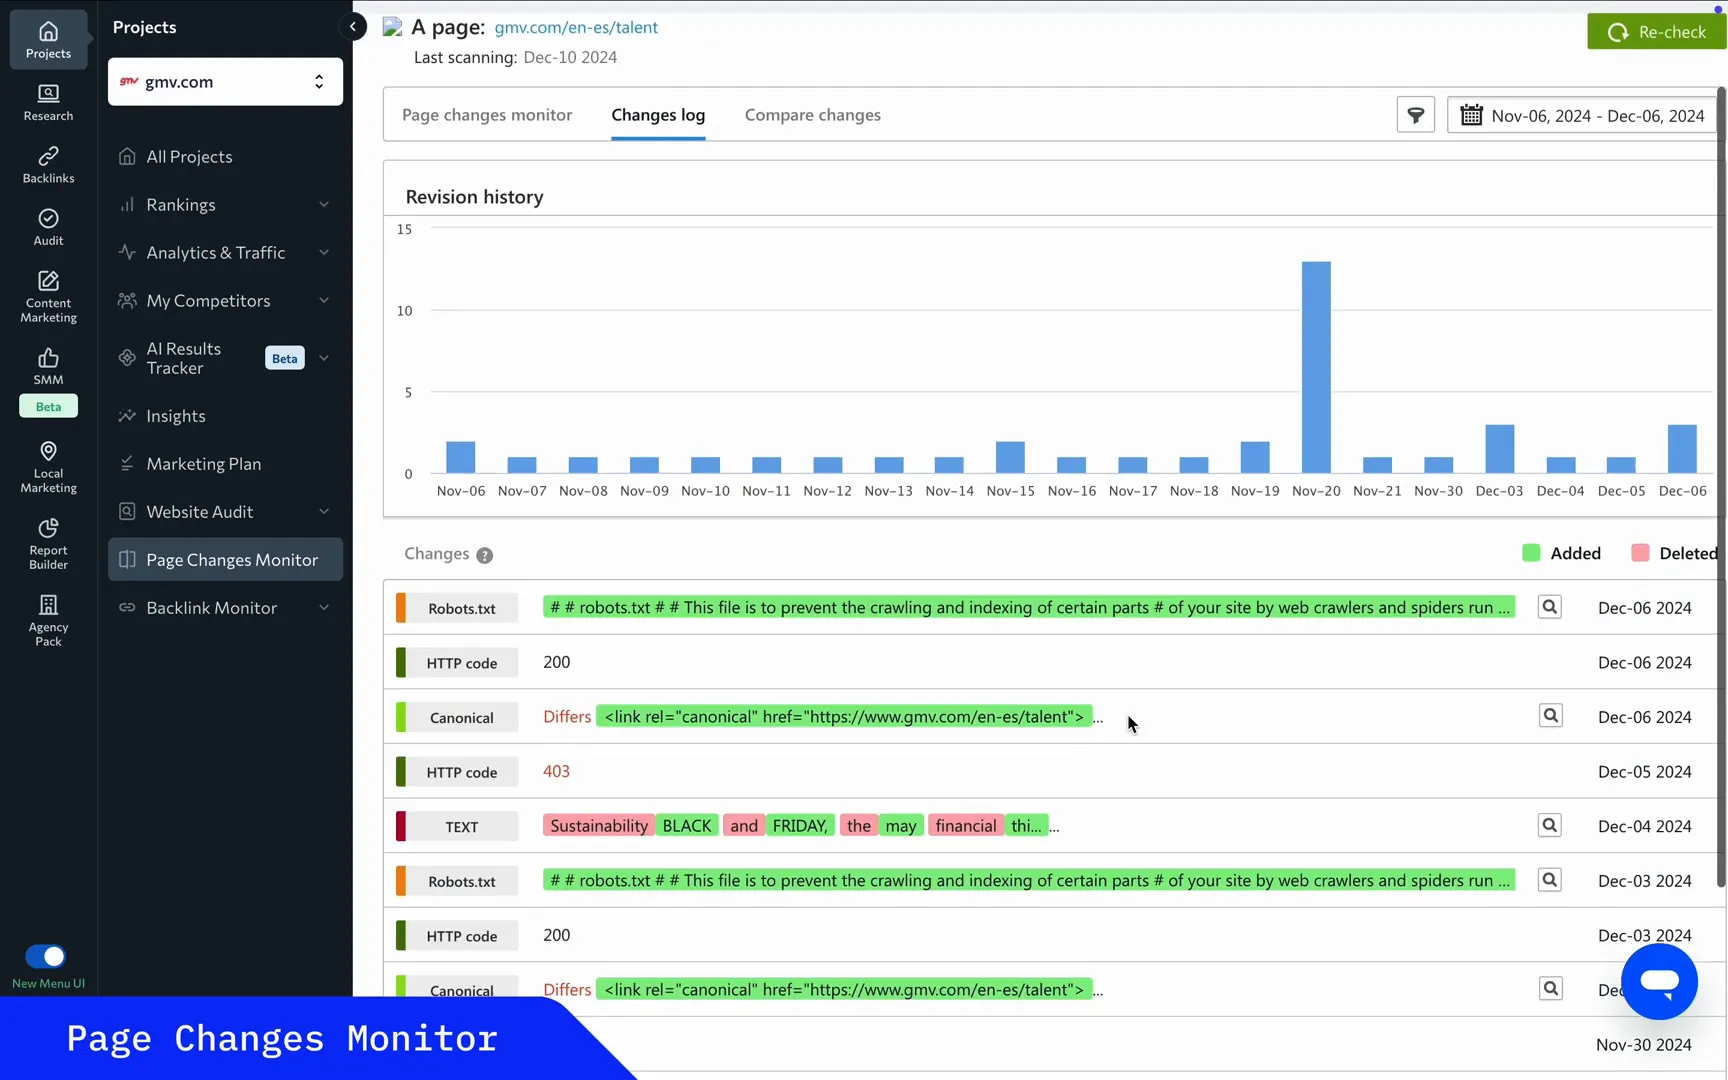Image resolution: width=1728 pixels, height=1080 pixels.
Task: Open the Backlinks section from the sidebar
Action: [47, 163]
